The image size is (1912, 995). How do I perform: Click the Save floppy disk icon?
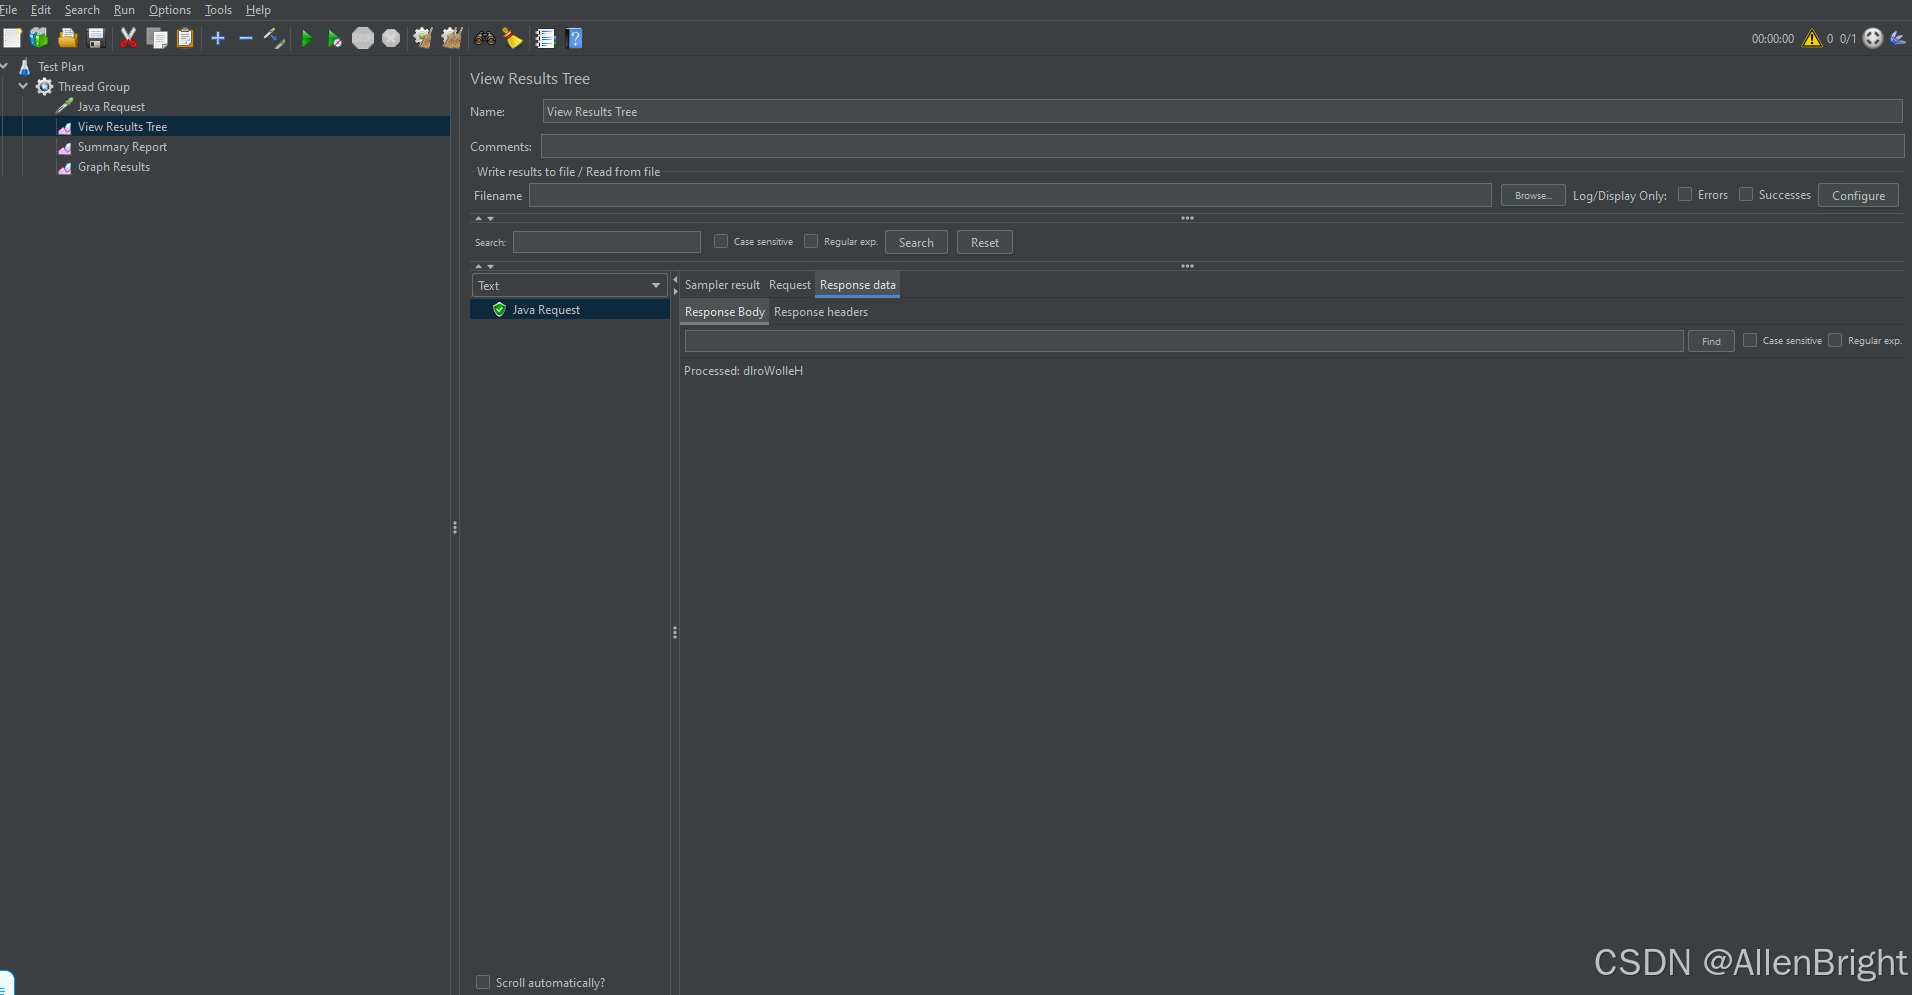point(96,39)
